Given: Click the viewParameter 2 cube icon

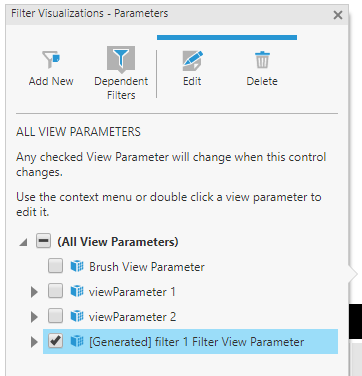Looking at the screenshot, I should pyautogui.click(x=77, y=316).
